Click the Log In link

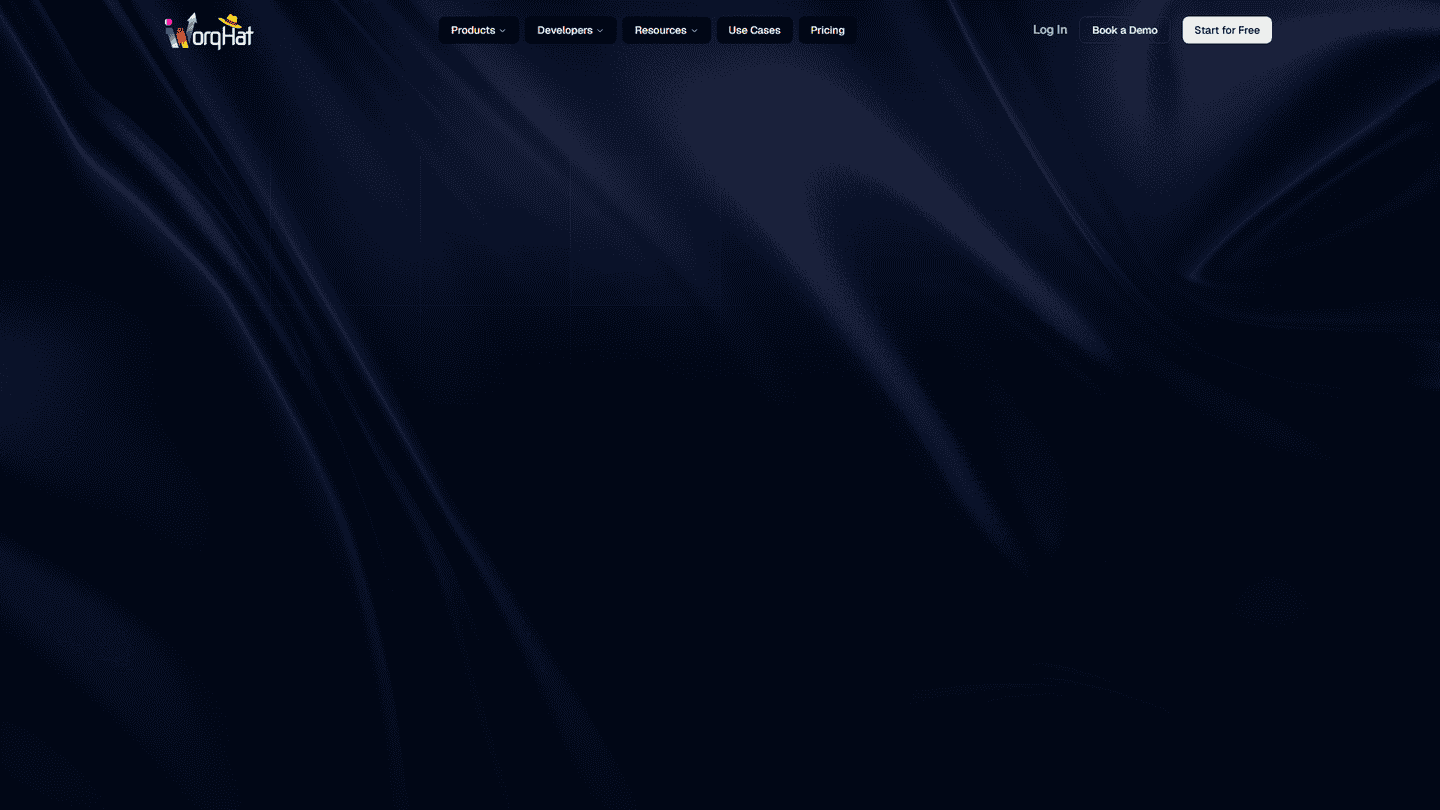point(1049,30)
